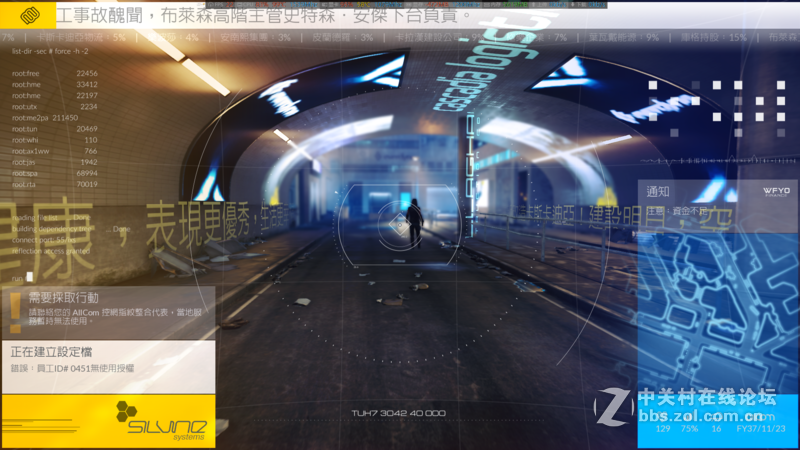
Task: Click the audio waveform line under the dot grid
Action: 718,161
